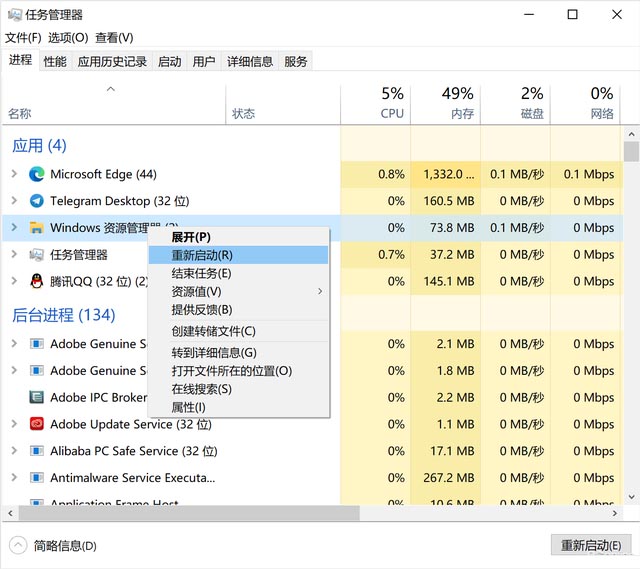Switch to the 用户 tab
640x569 pixels.
coord(204,62)
